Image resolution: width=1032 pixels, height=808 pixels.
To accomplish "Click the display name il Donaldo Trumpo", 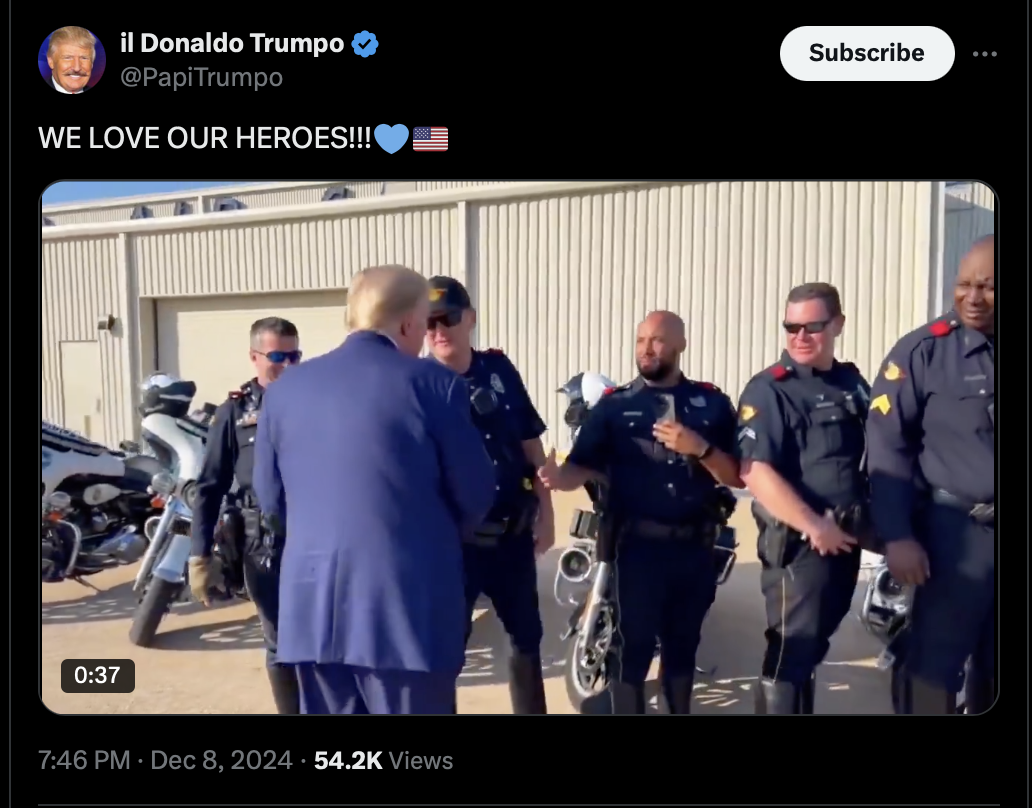I will click(232, 43).
